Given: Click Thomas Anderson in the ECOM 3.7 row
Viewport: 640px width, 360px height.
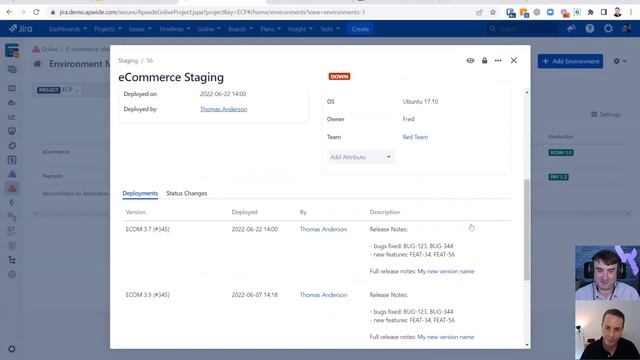Looking at the screenshot, I should [323, 229].
